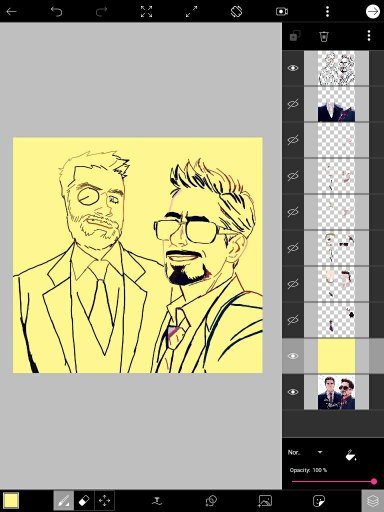
Task: Hide the yellow background layer
Action: pos(293,356)
